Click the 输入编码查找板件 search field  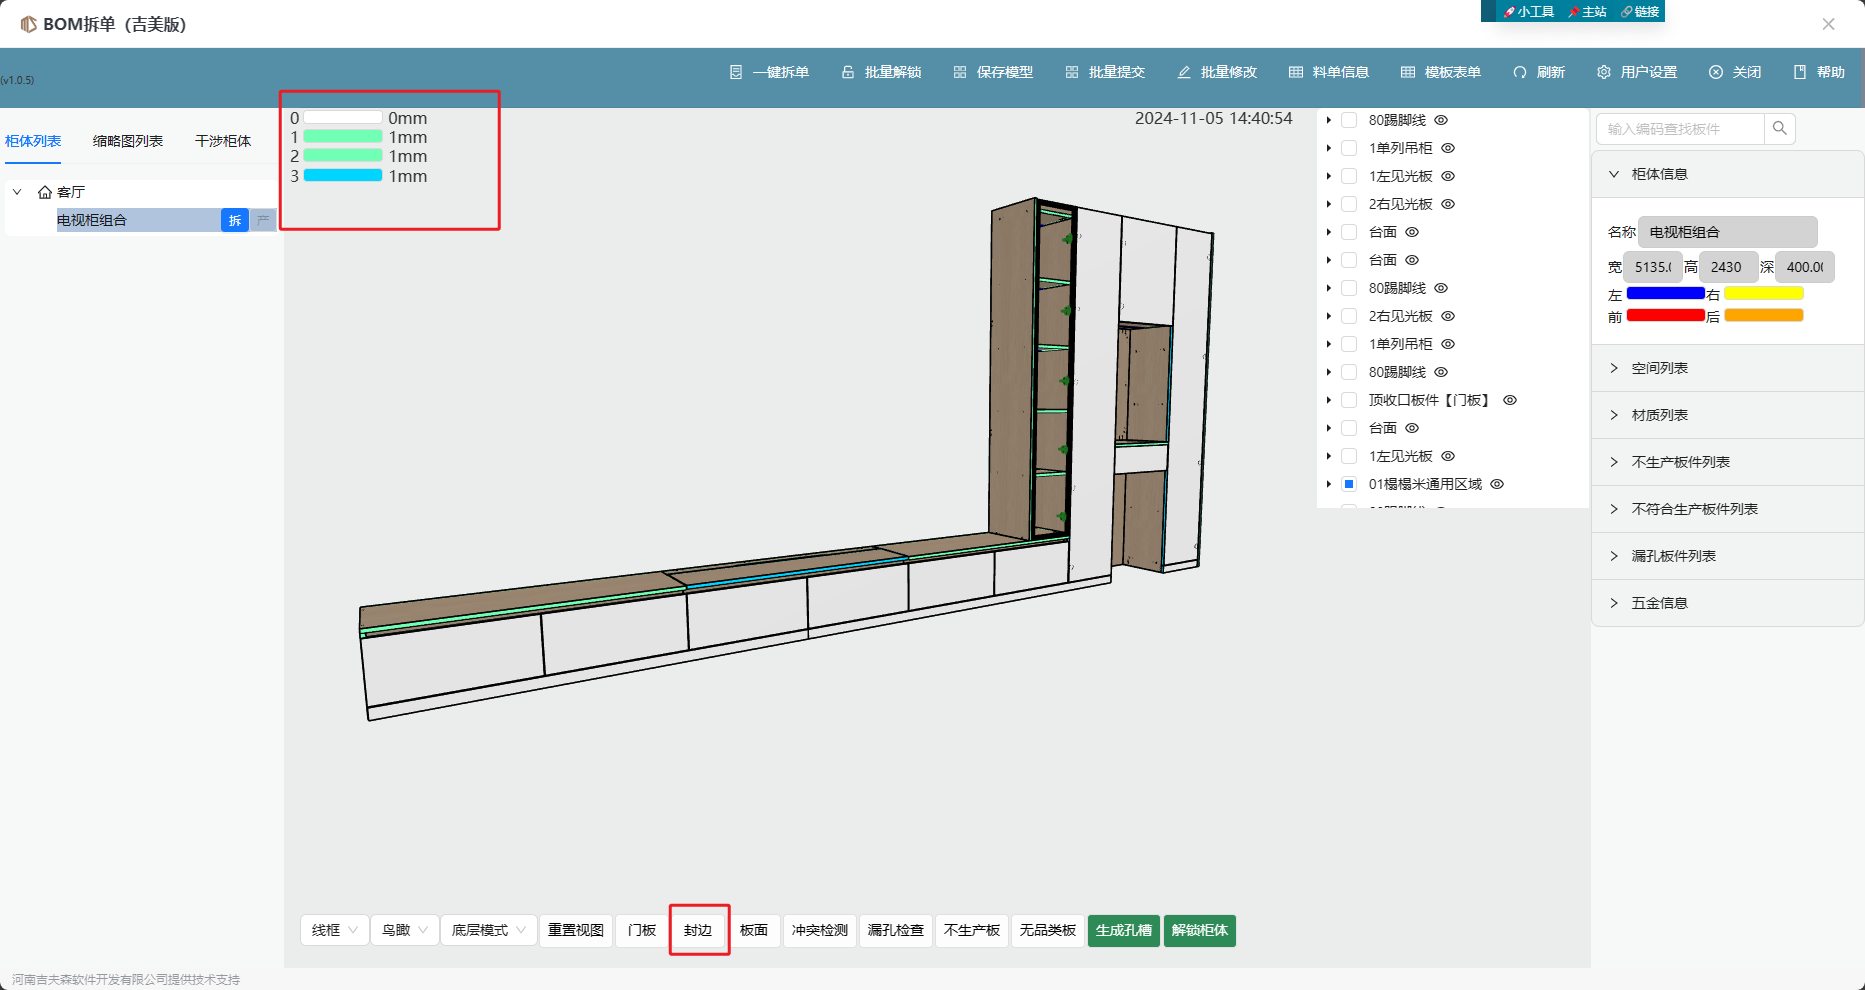[x=1680, y=129]
